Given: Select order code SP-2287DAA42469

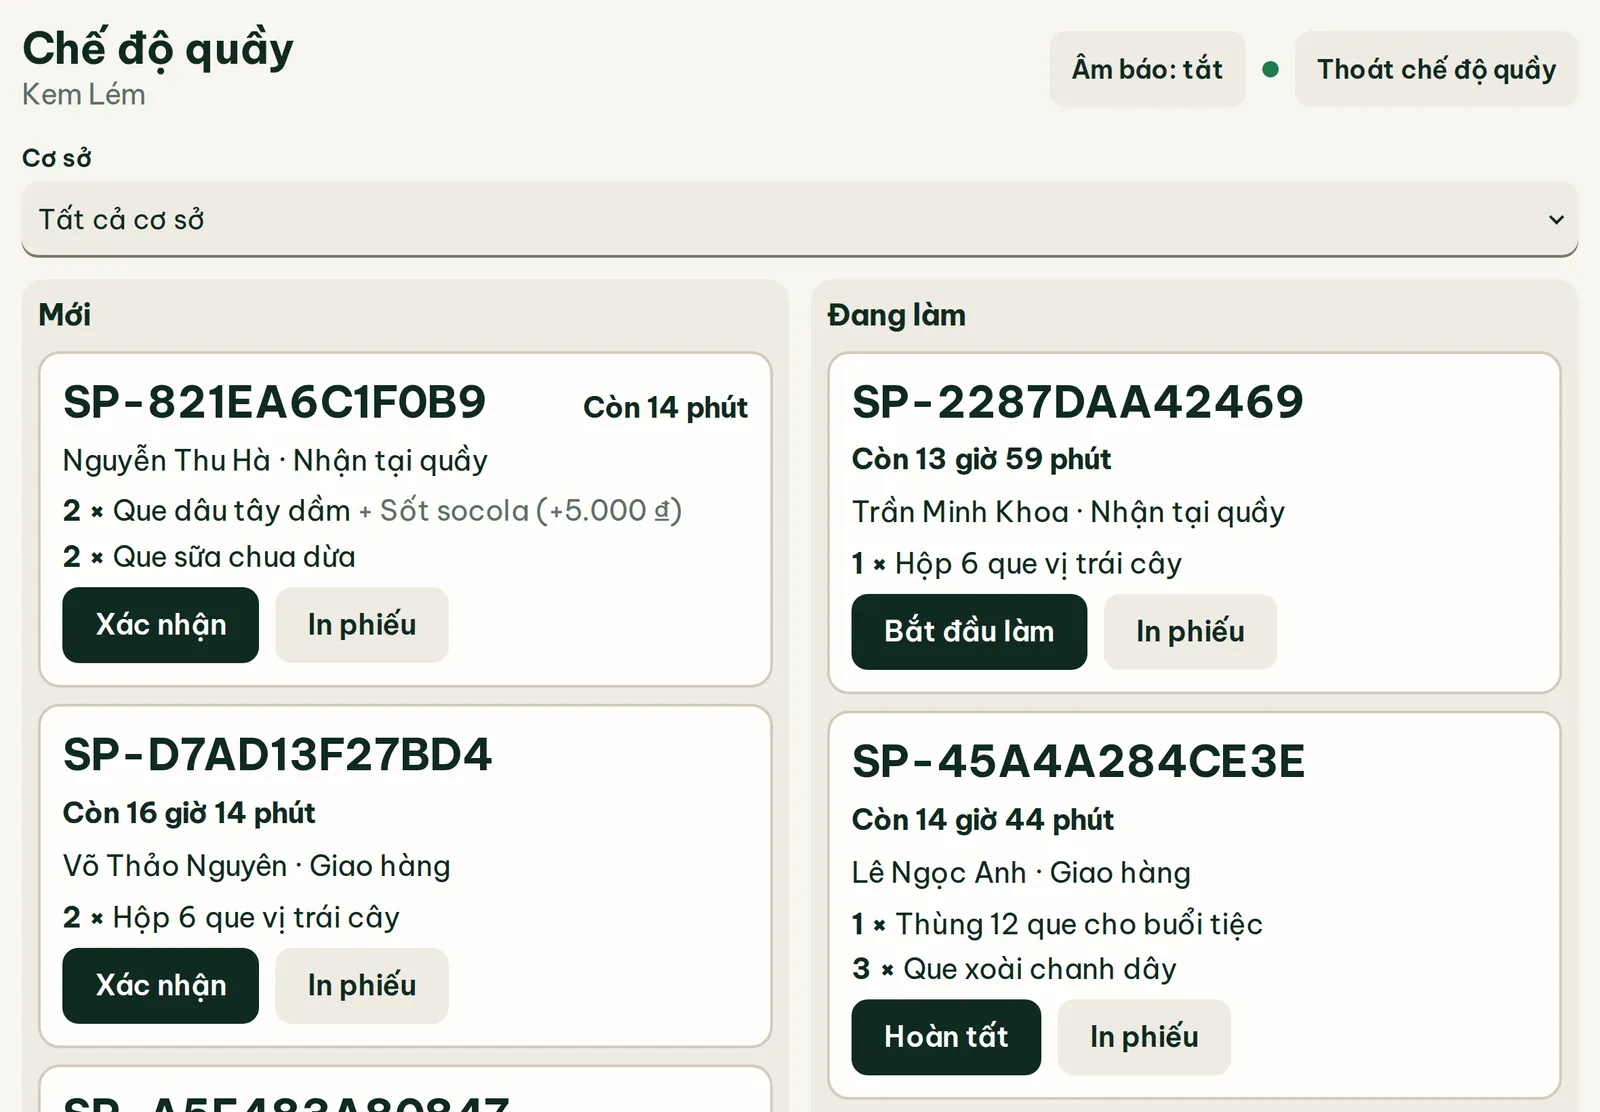Looking at the screenshot, I should [1078, 402].
